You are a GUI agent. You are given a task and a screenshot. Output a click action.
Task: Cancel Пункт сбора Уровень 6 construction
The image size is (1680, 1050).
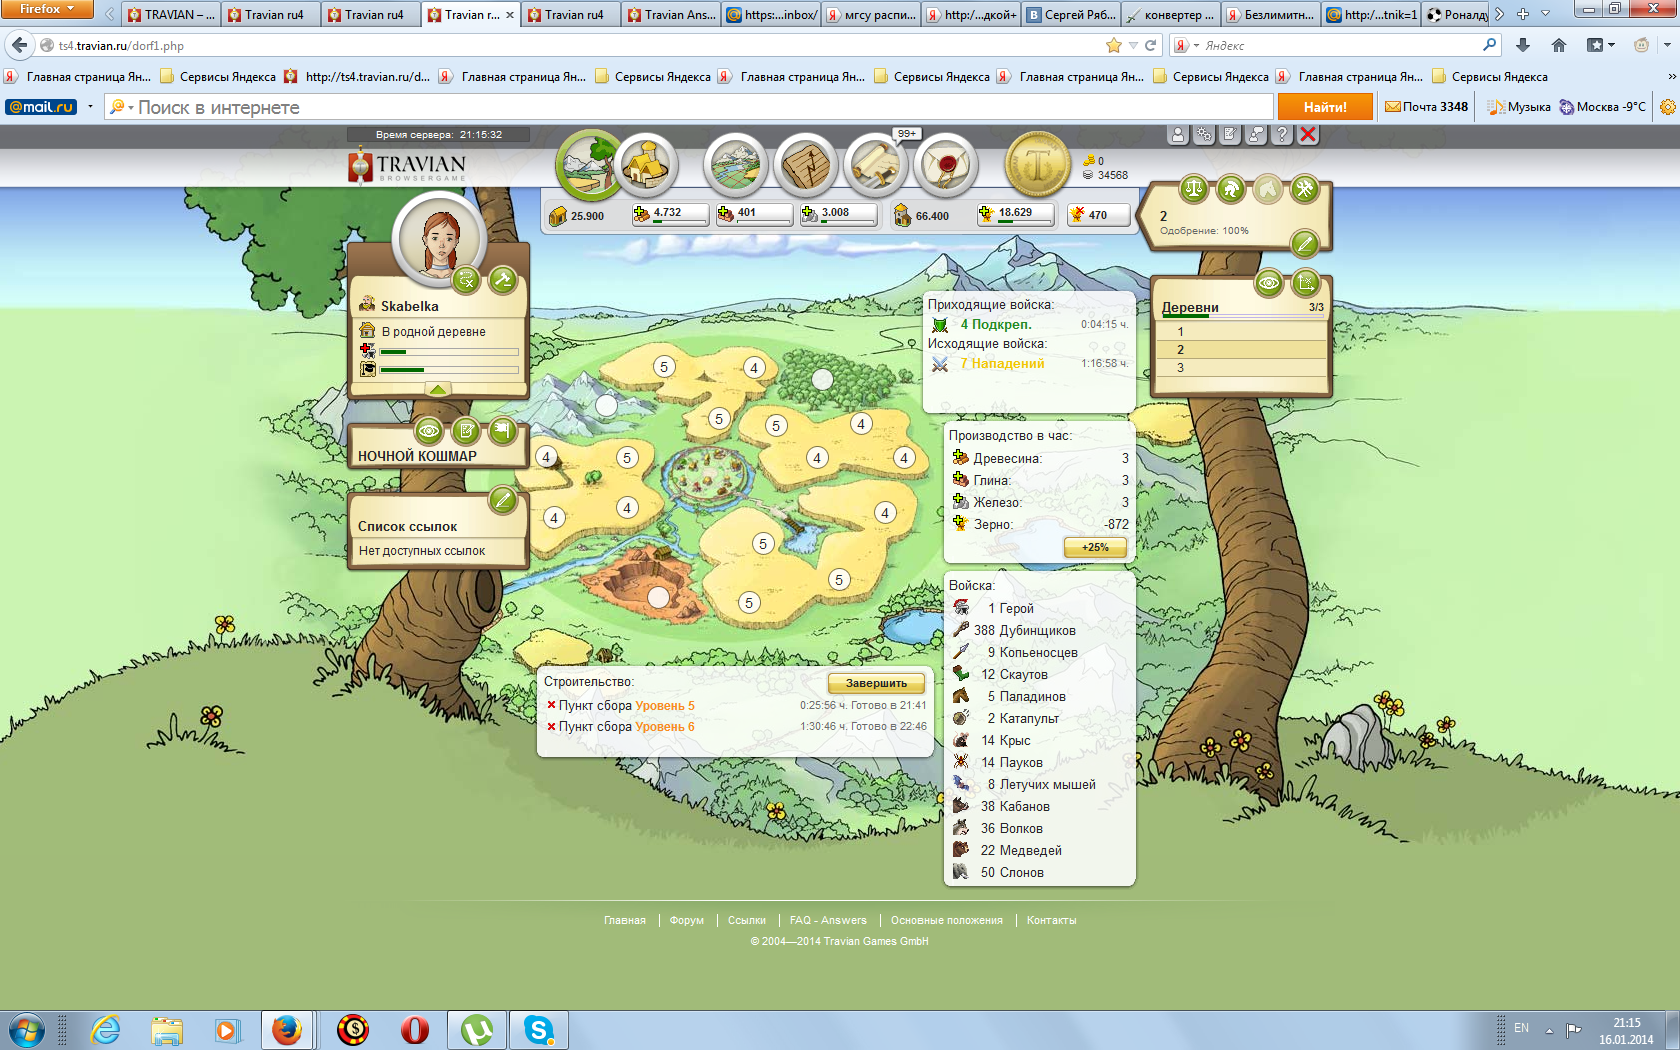tap(551, 727)
